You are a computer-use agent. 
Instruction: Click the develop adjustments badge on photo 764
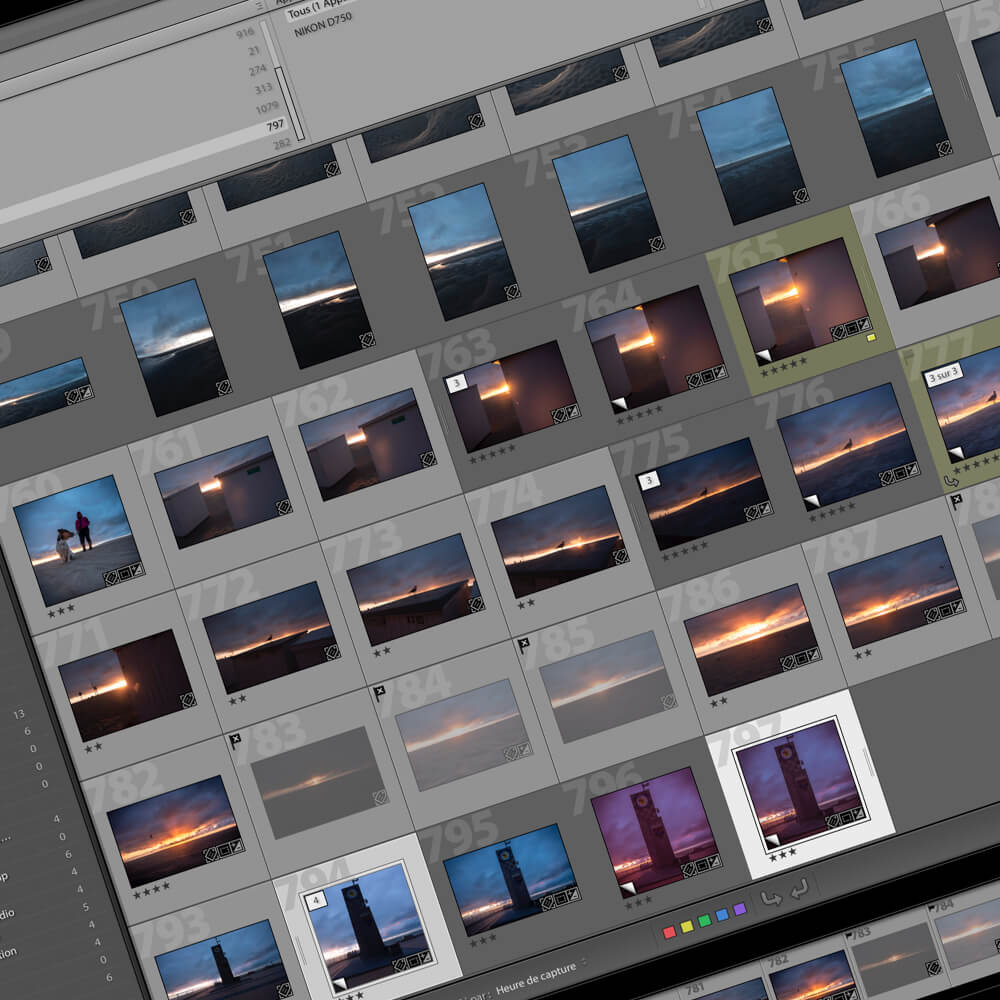pyautogui.click(x=719, y=373)
